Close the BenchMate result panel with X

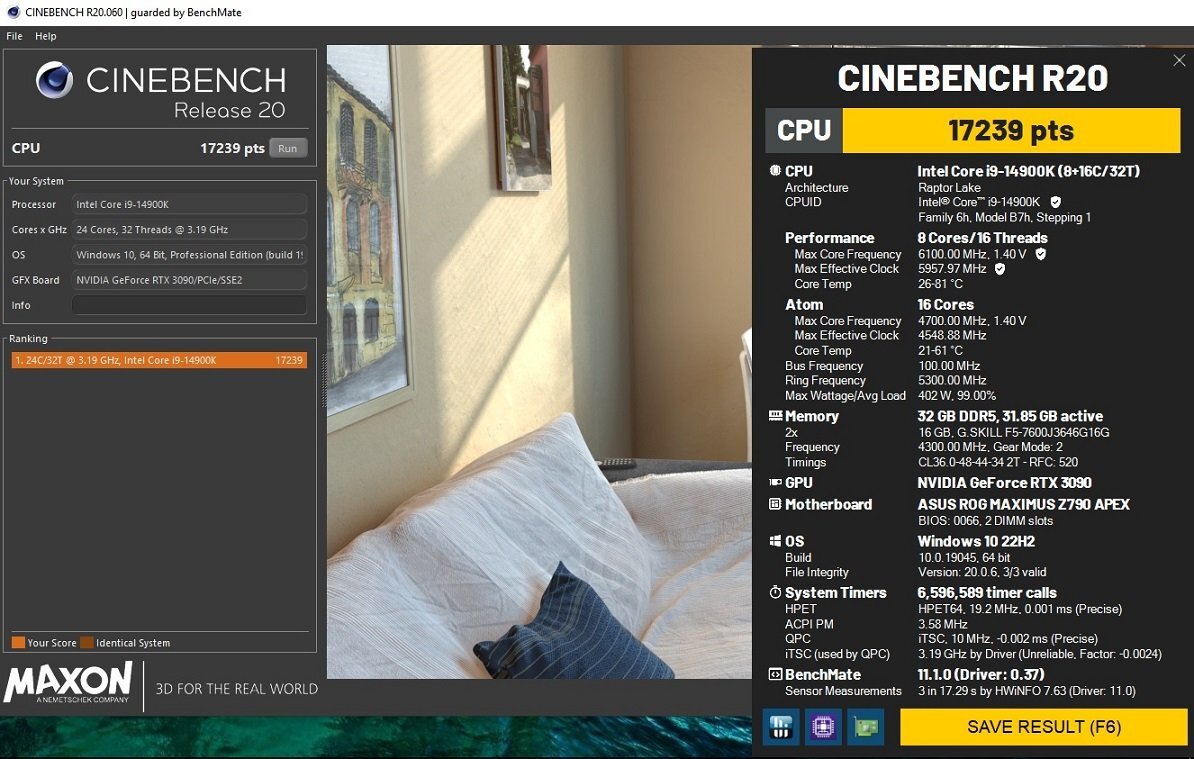click(x=1179, y=60)
